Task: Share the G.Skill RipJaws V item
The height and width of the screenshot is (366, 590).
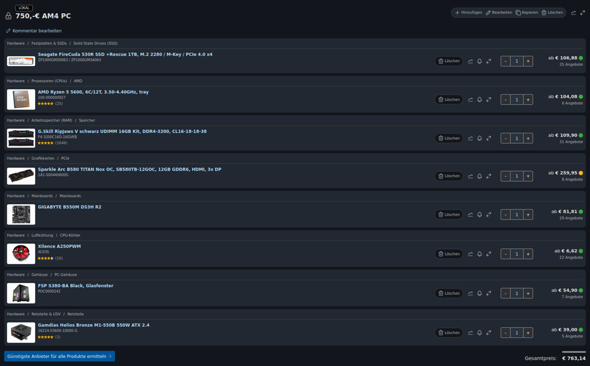Action: 470,138
